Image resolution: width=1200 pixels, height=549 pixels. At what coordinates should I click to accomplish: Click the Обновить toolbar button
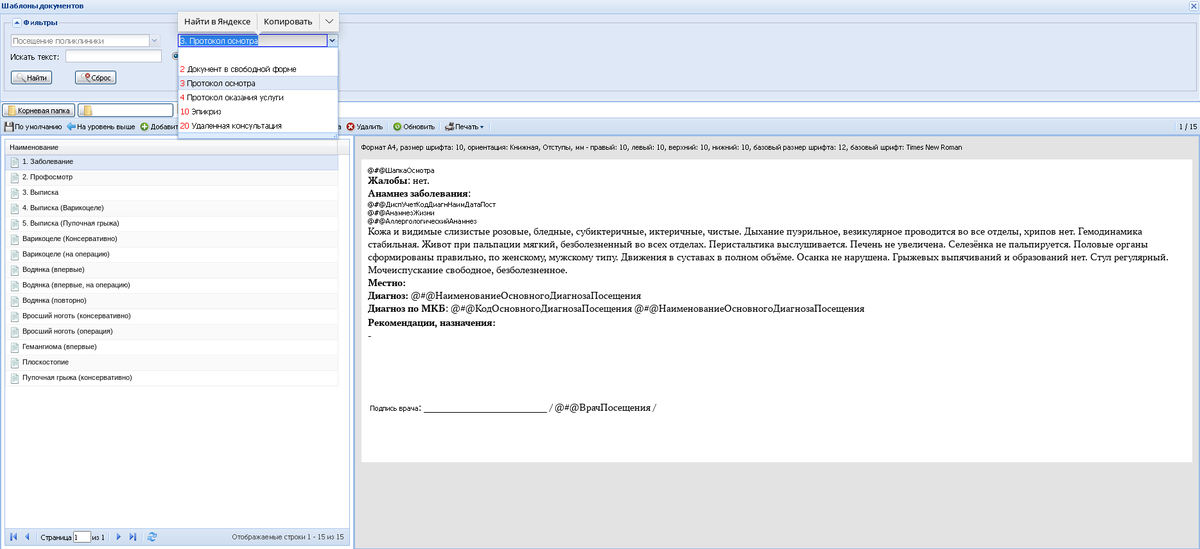(x=414, y=127)
